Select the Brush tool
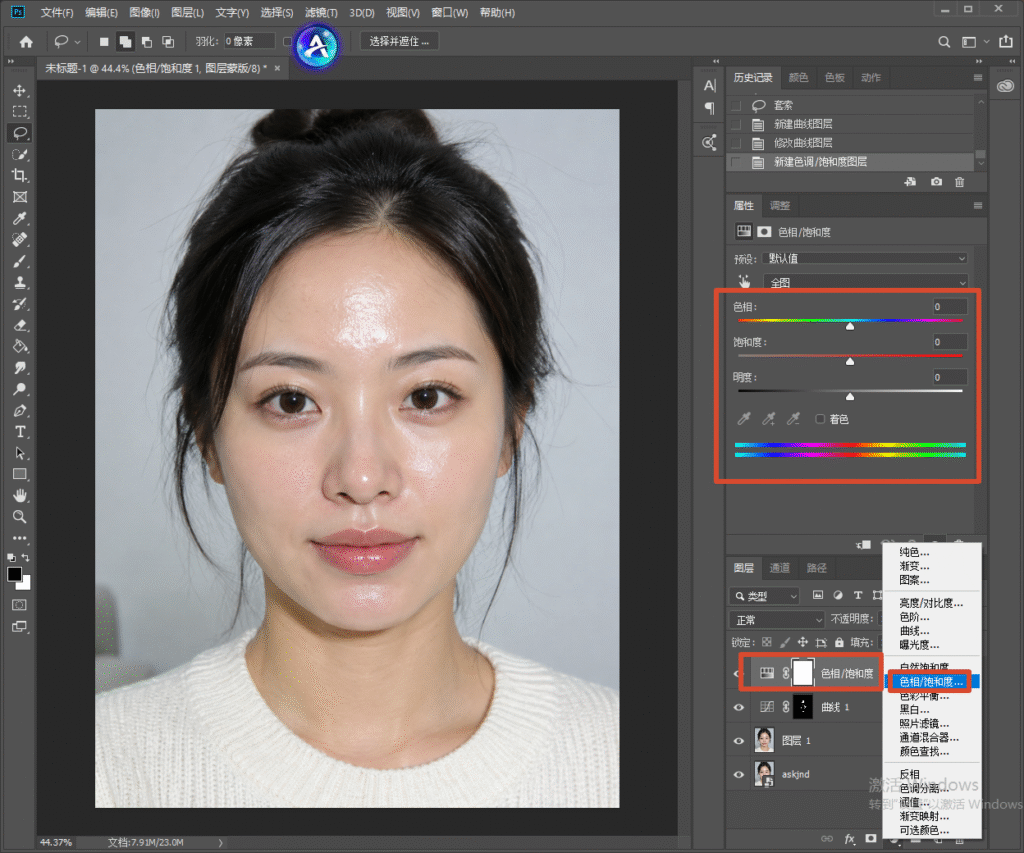 pyautogui.click(x=20, y=261)
